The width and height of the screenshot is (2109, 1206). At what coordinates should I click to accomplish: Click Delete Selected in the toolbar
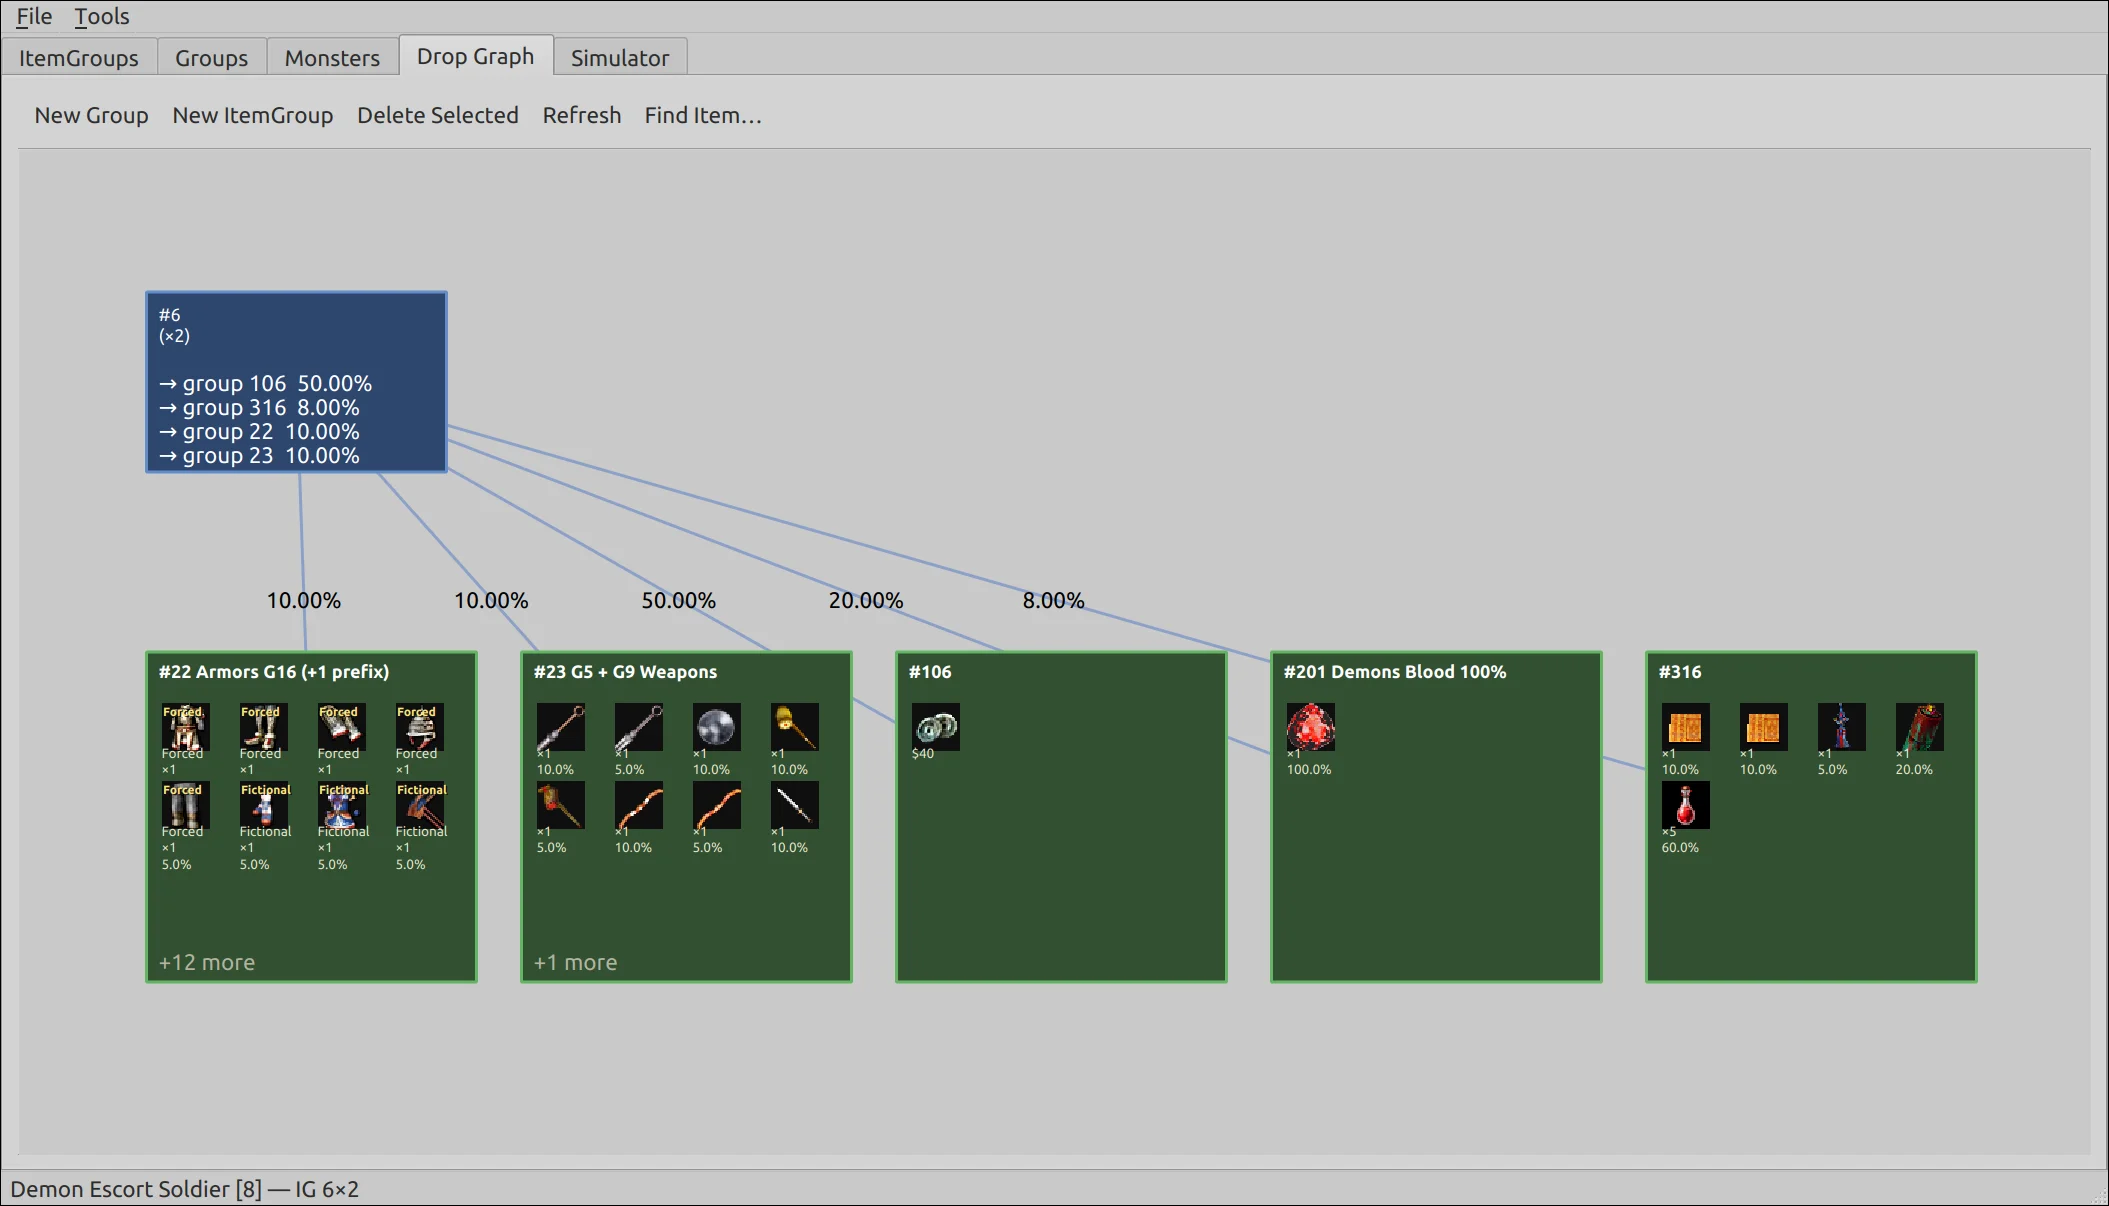pos(438,115)
